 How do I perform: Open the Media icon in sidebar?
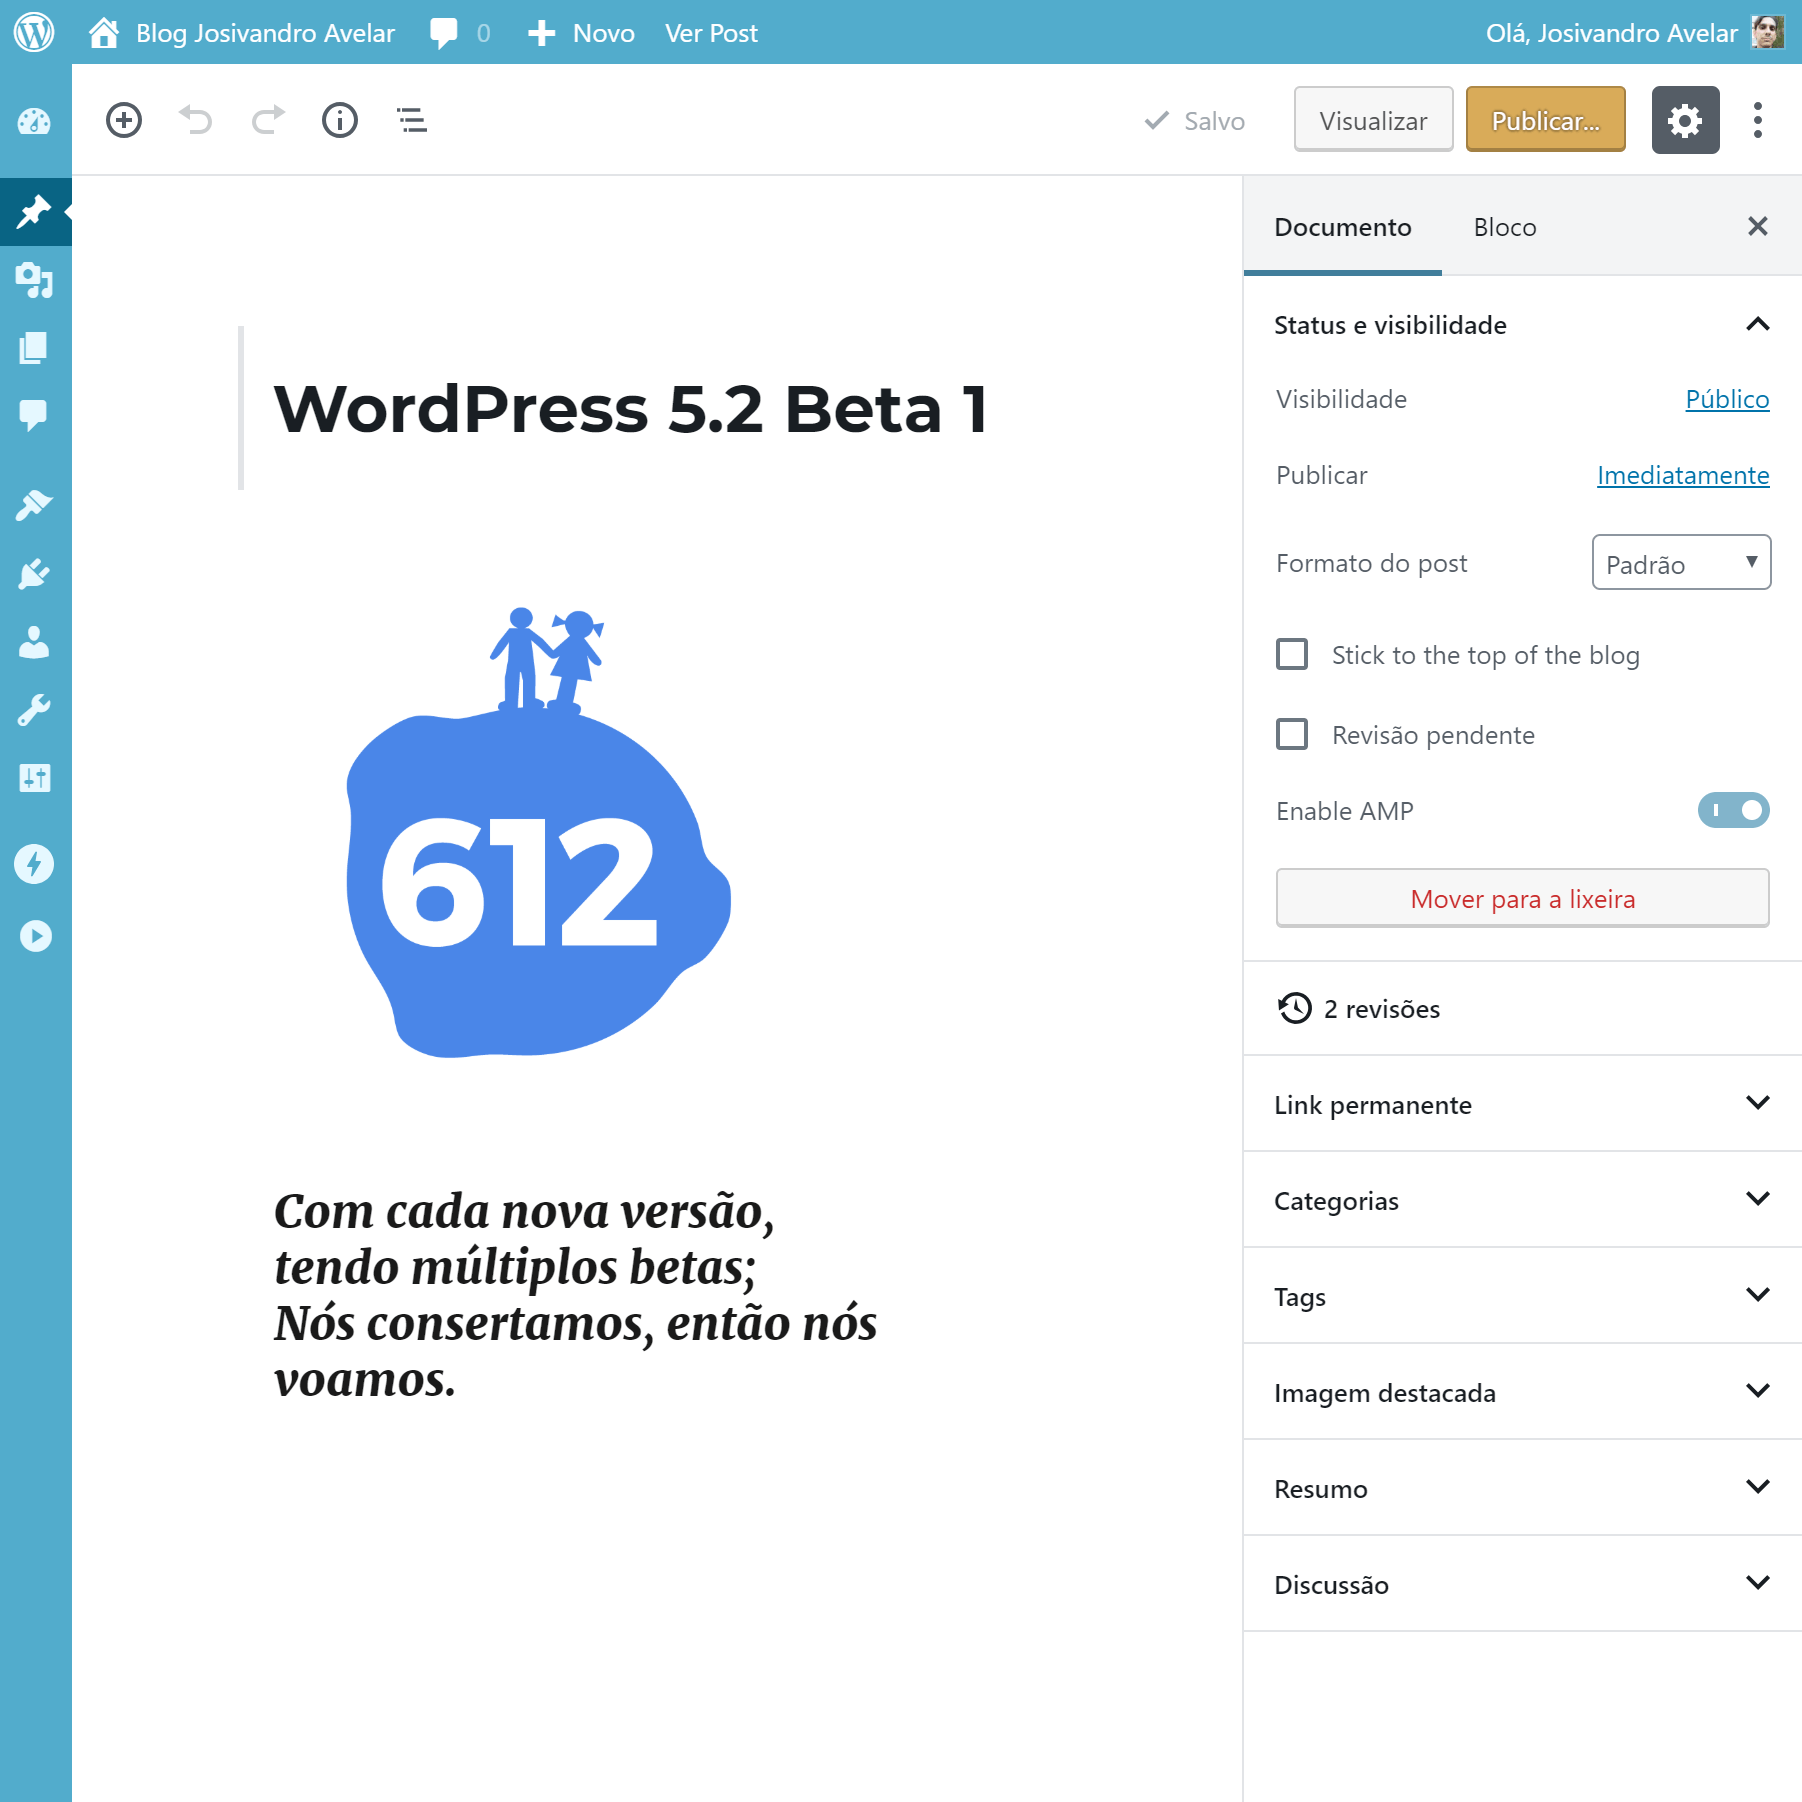click(x=34, y=281)
